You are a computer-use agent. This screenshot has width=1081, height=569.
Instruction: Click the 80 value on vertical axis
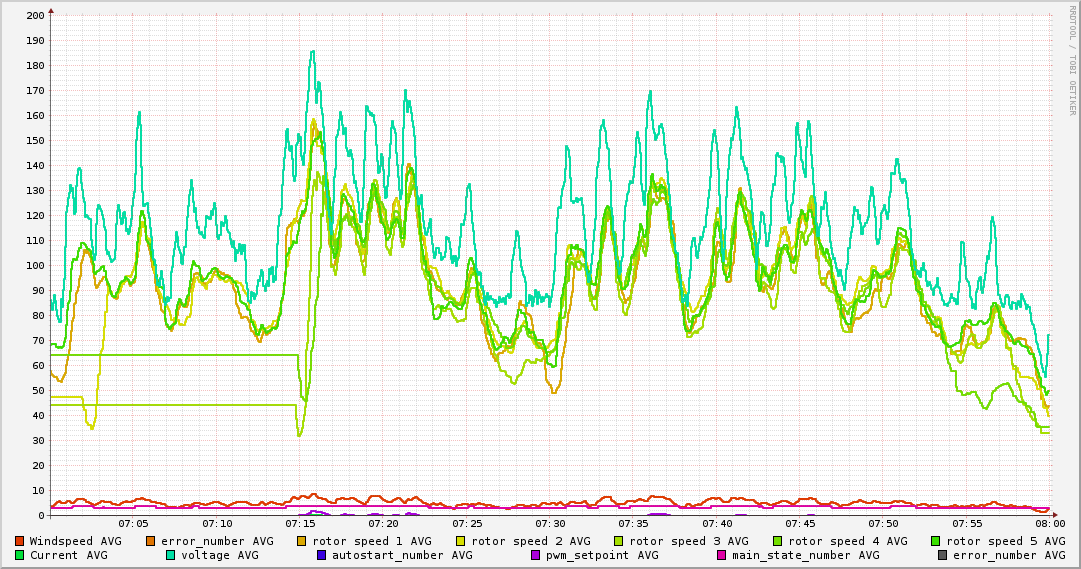[x=38, y=316]
